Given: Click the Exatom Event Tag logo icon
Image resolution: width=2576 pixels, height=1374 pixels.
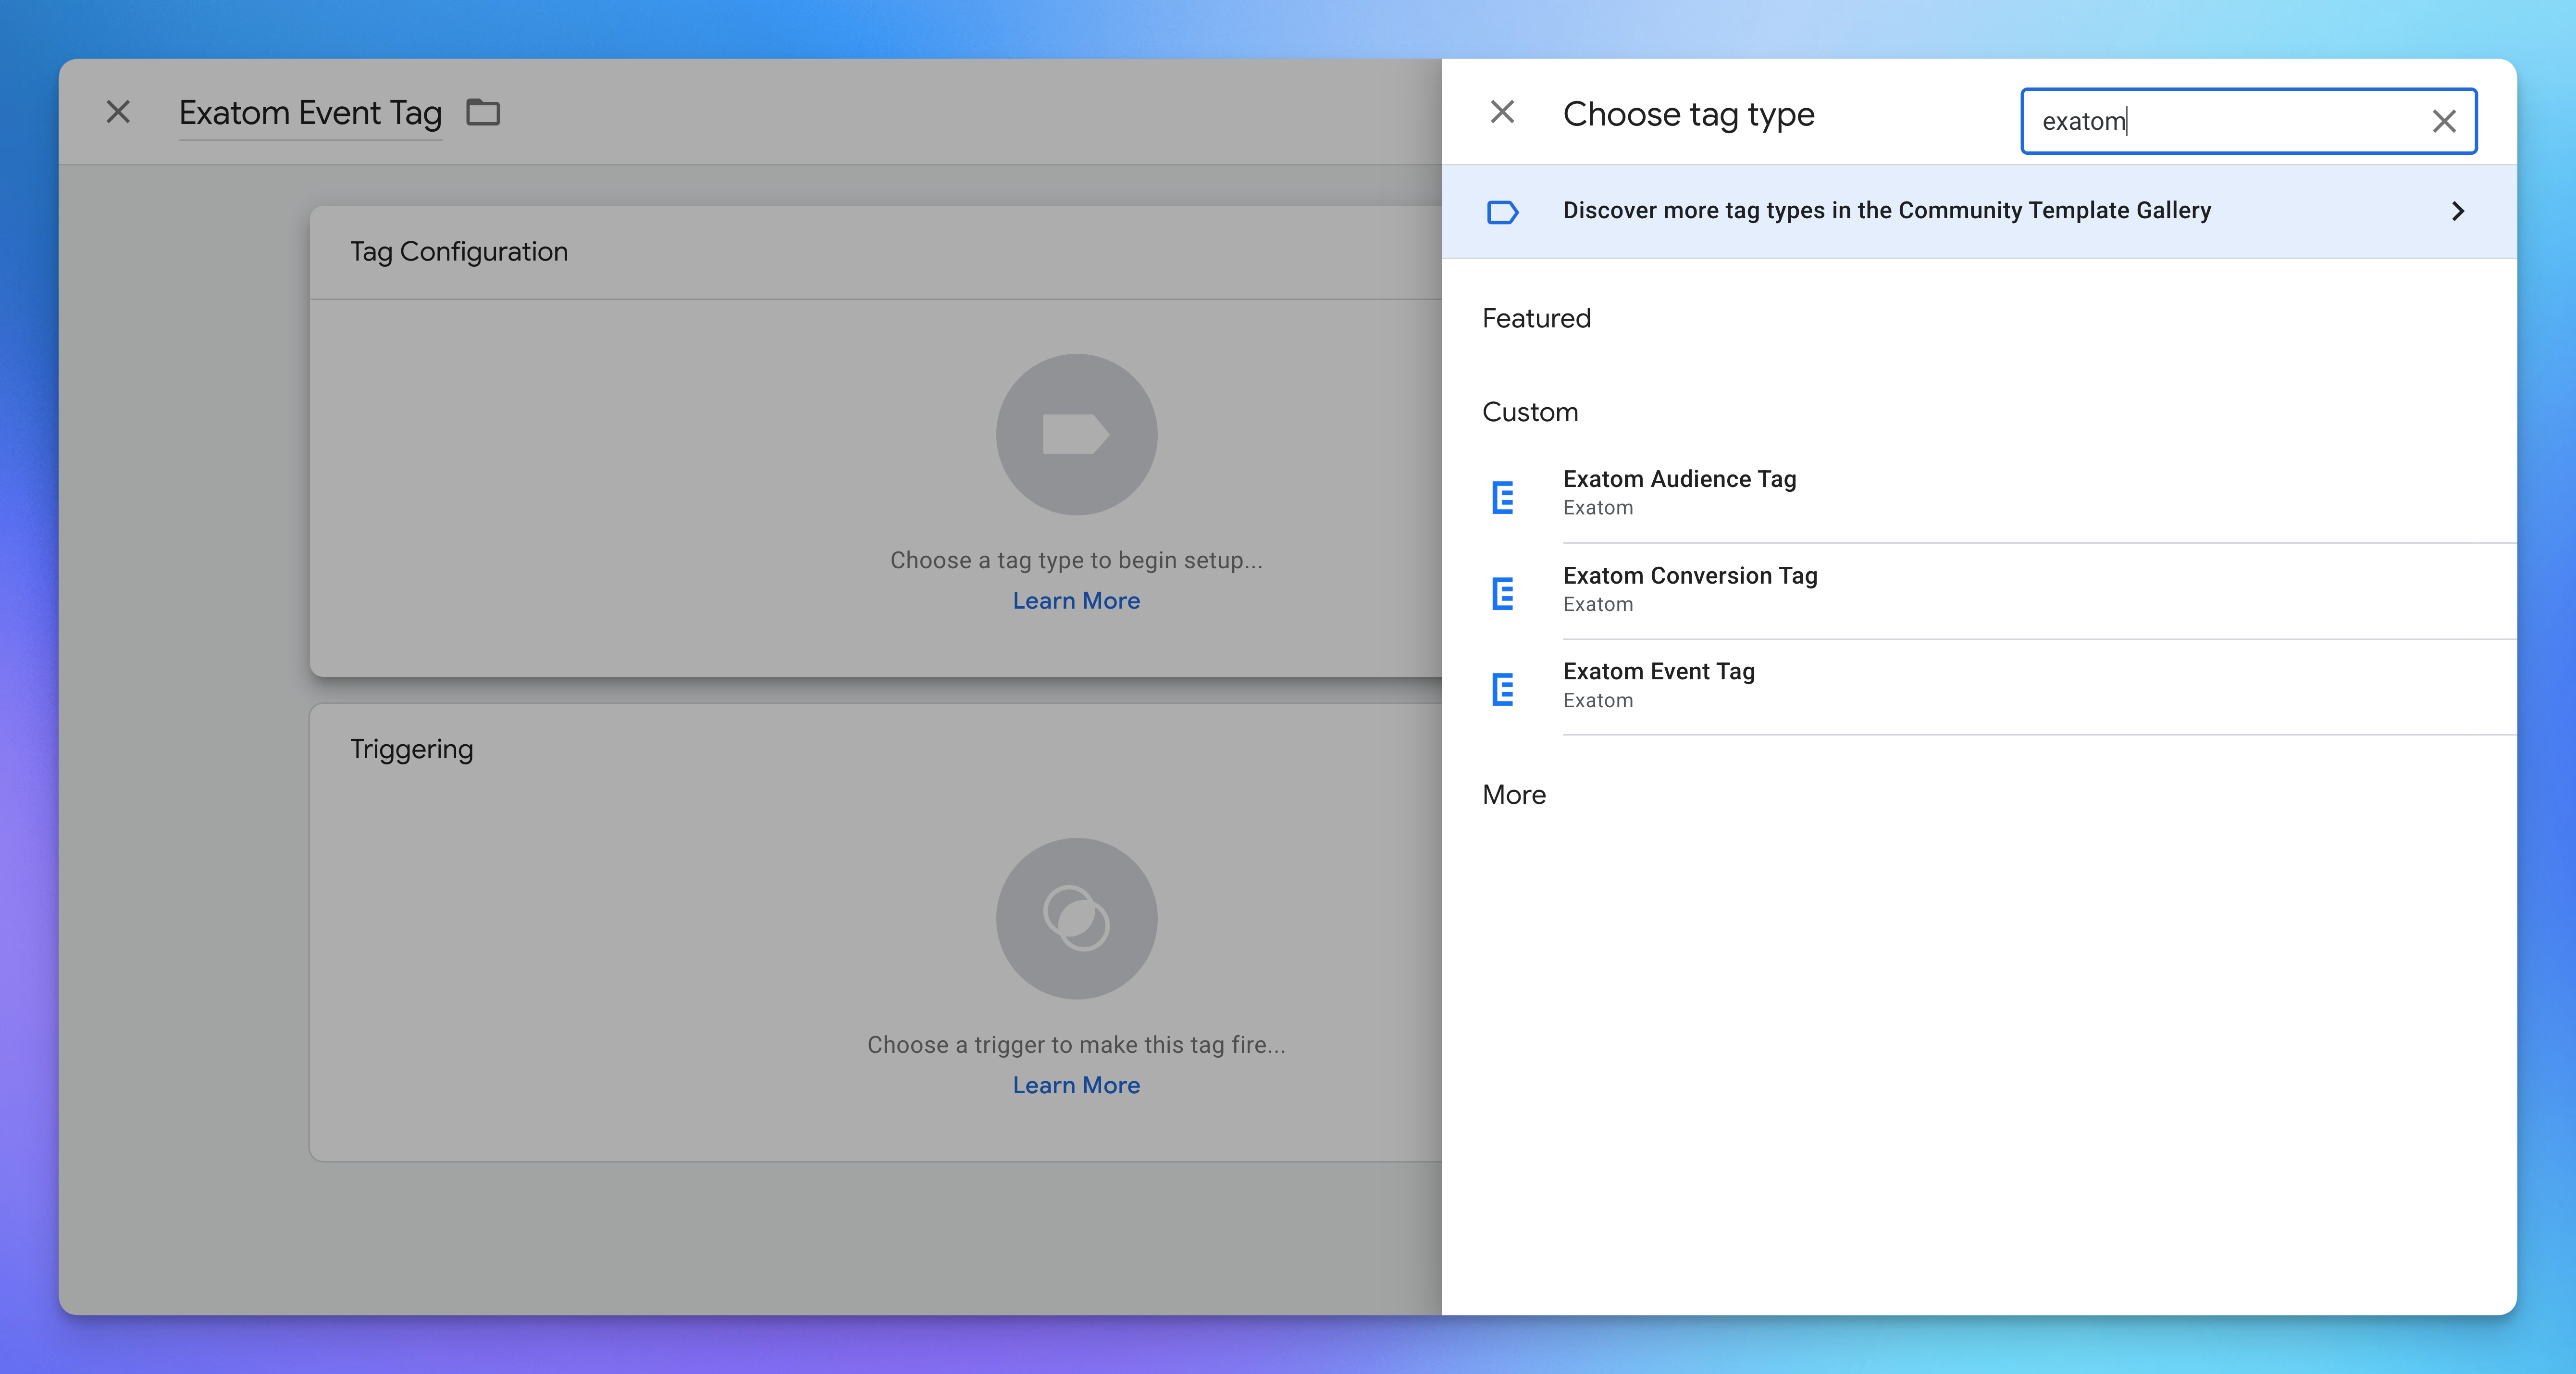Looking at the screenshot, I should pos(1502,689).
